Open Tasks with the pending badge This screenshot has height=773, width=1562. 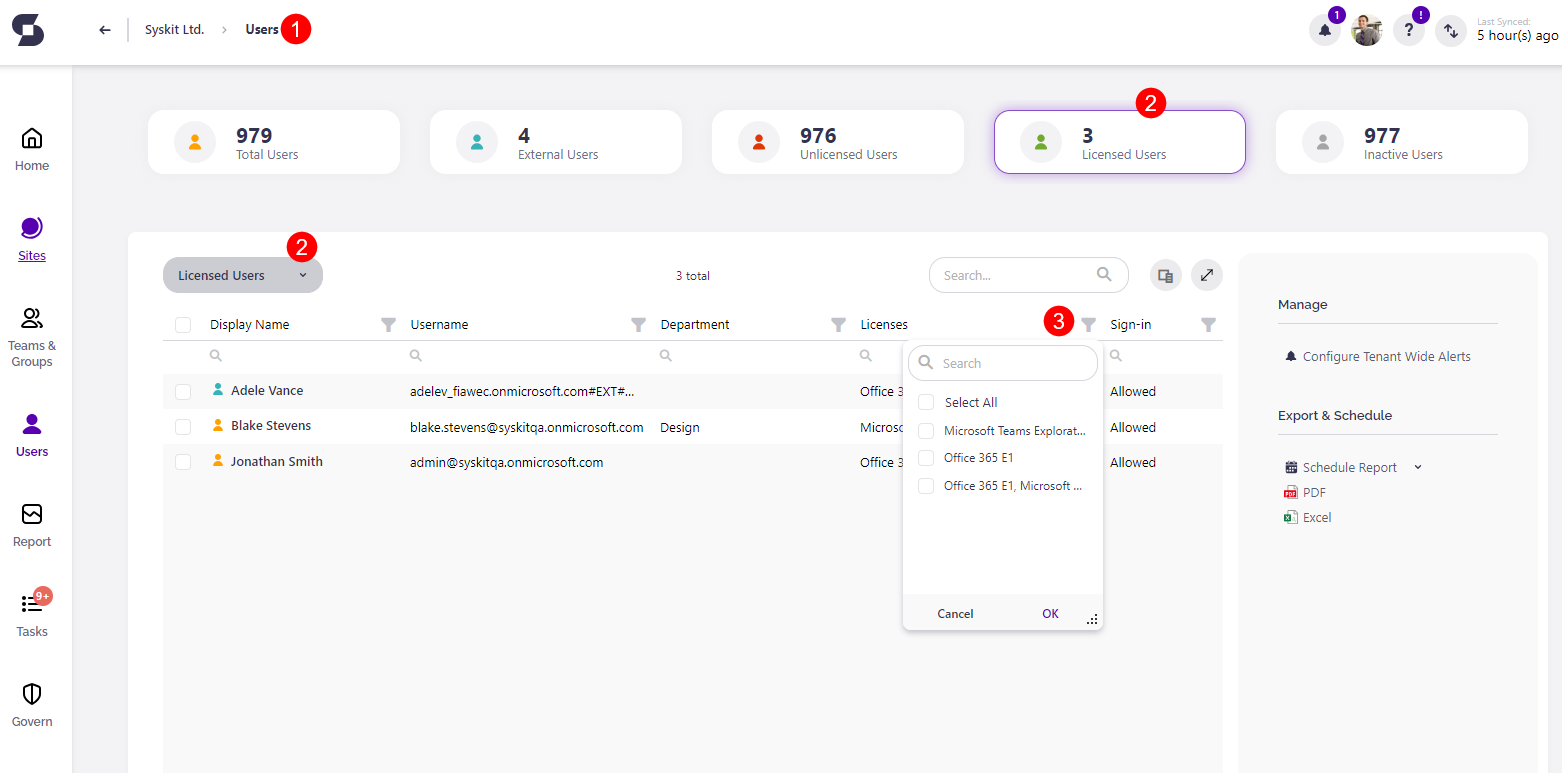pos(31,614)
